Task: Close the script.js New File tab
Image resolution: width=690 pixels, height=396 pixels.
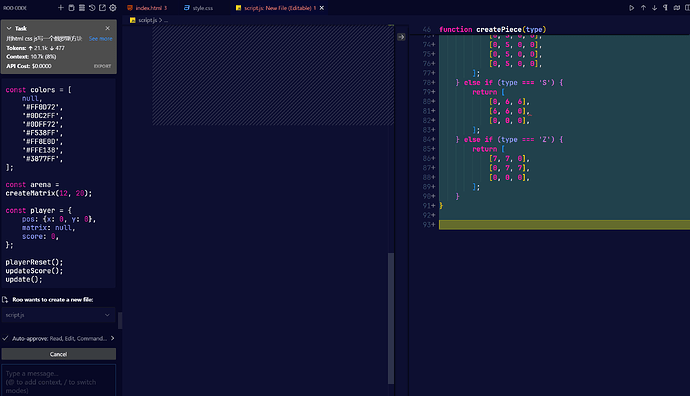Action: [x=322, y=8]
